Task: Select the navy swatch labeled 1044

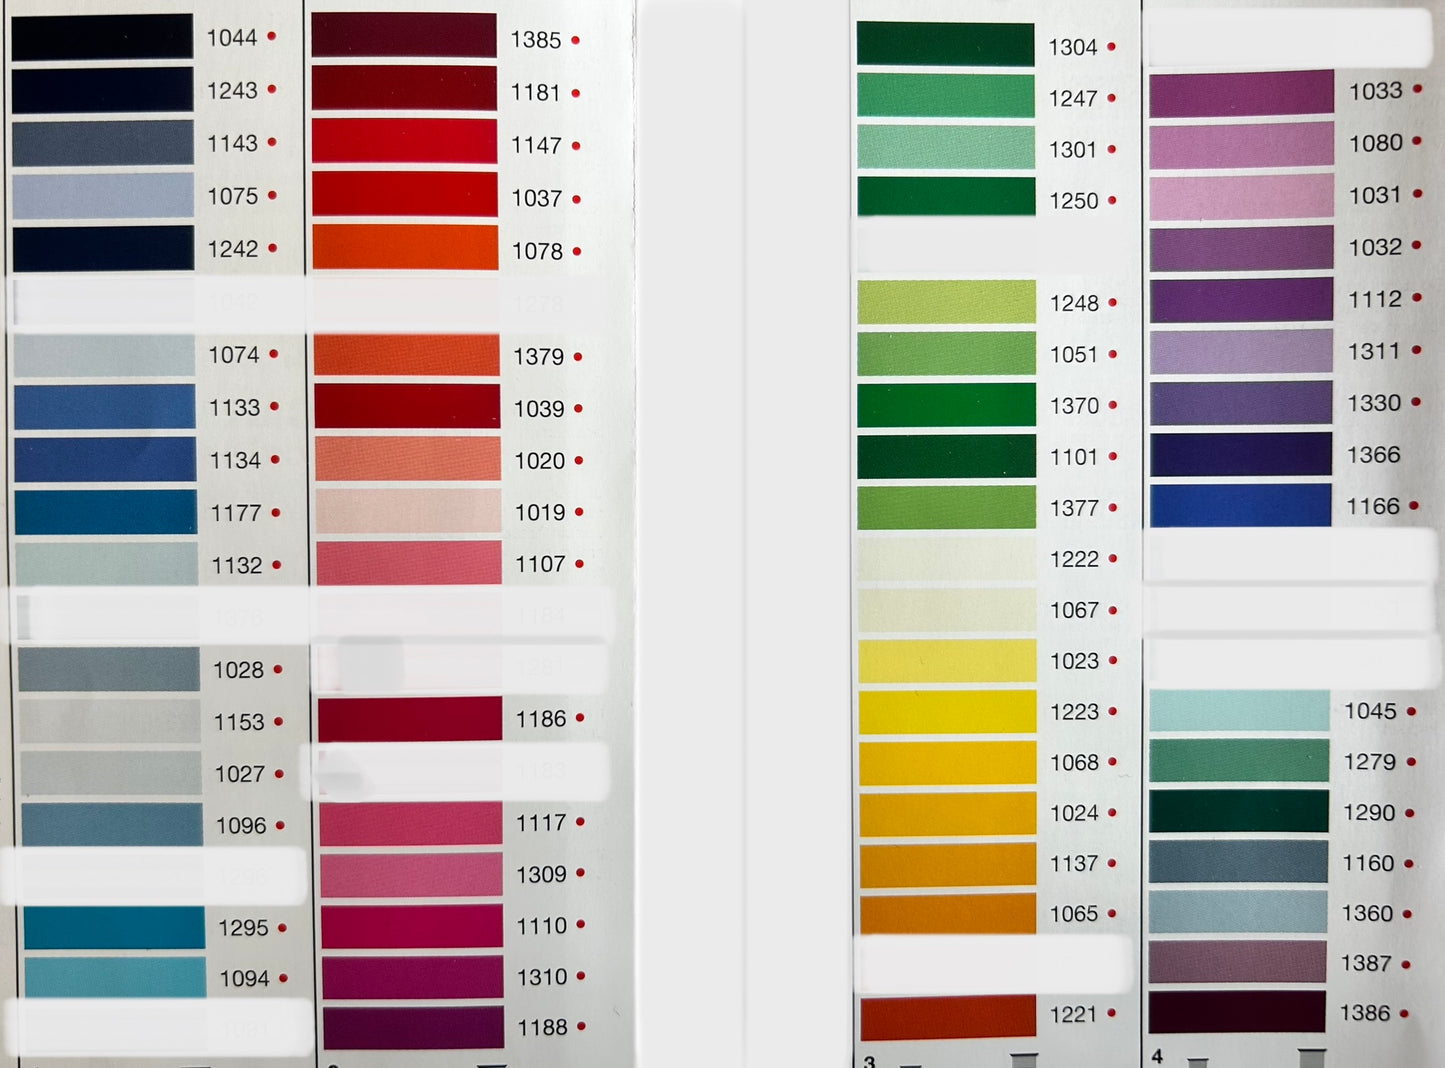Action: (102, 38)
